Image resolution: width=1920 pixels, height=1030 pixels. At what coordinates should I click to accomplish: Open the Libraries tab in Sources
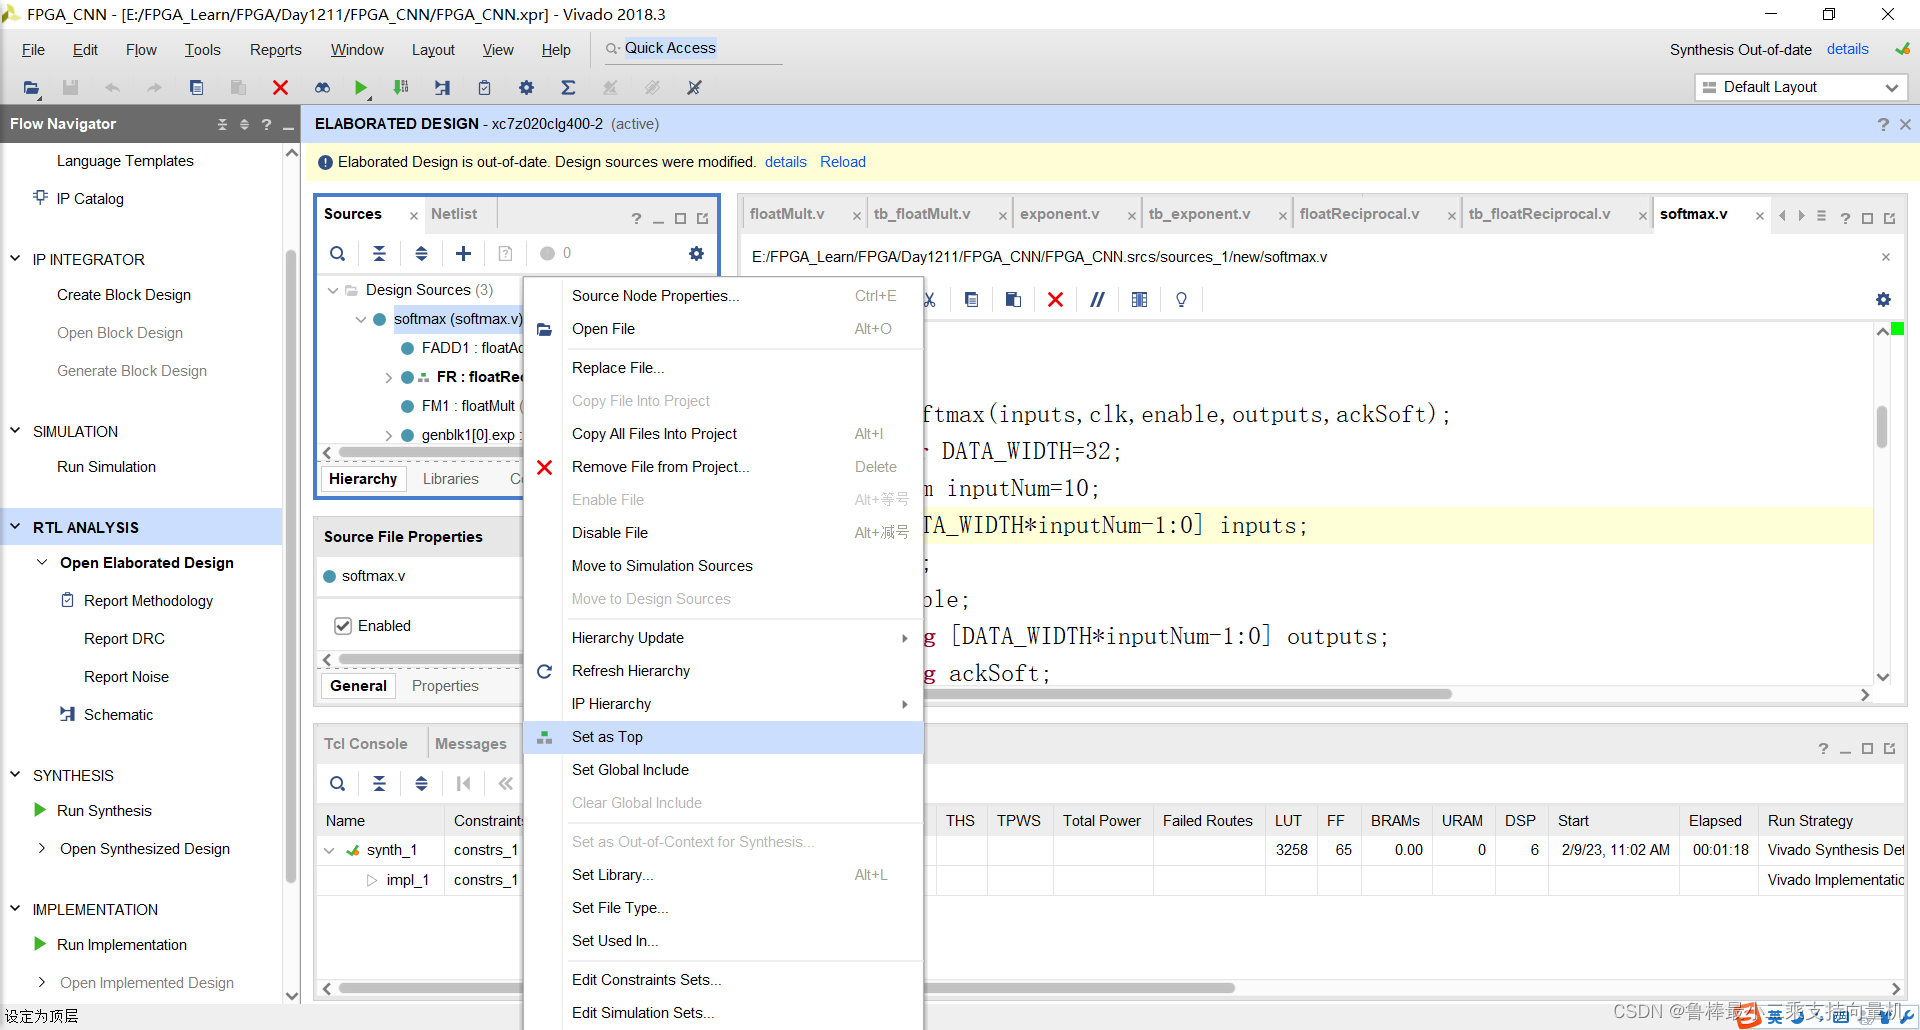pos(450,479)
